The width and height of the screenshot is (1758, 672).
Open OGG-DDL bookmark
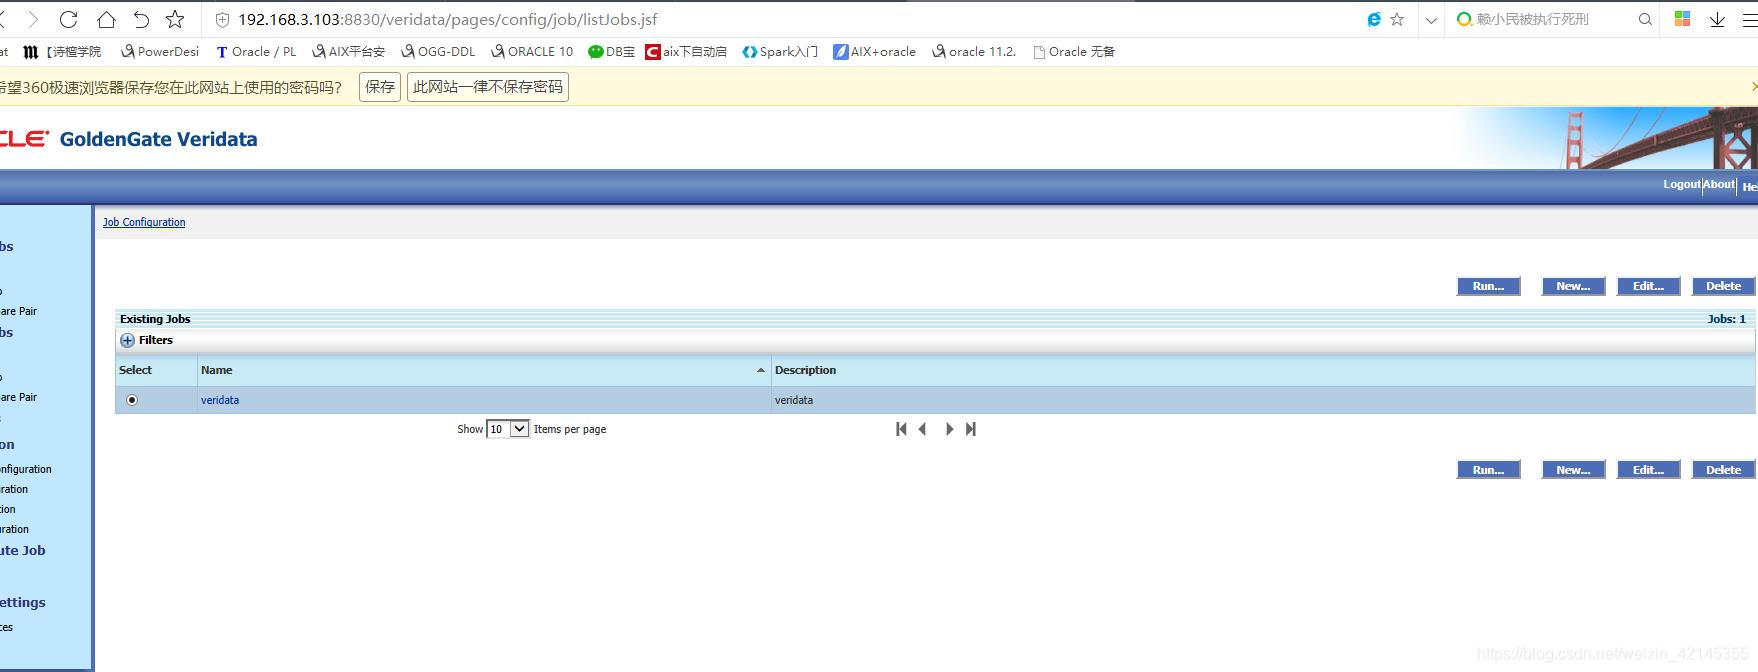click(x=438, y=52)
